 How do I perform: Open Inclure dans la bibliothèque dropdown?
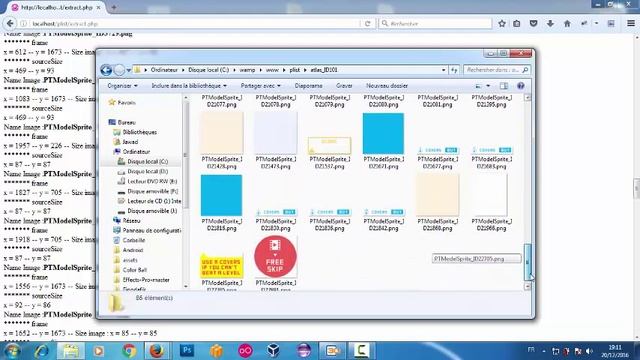189,86
